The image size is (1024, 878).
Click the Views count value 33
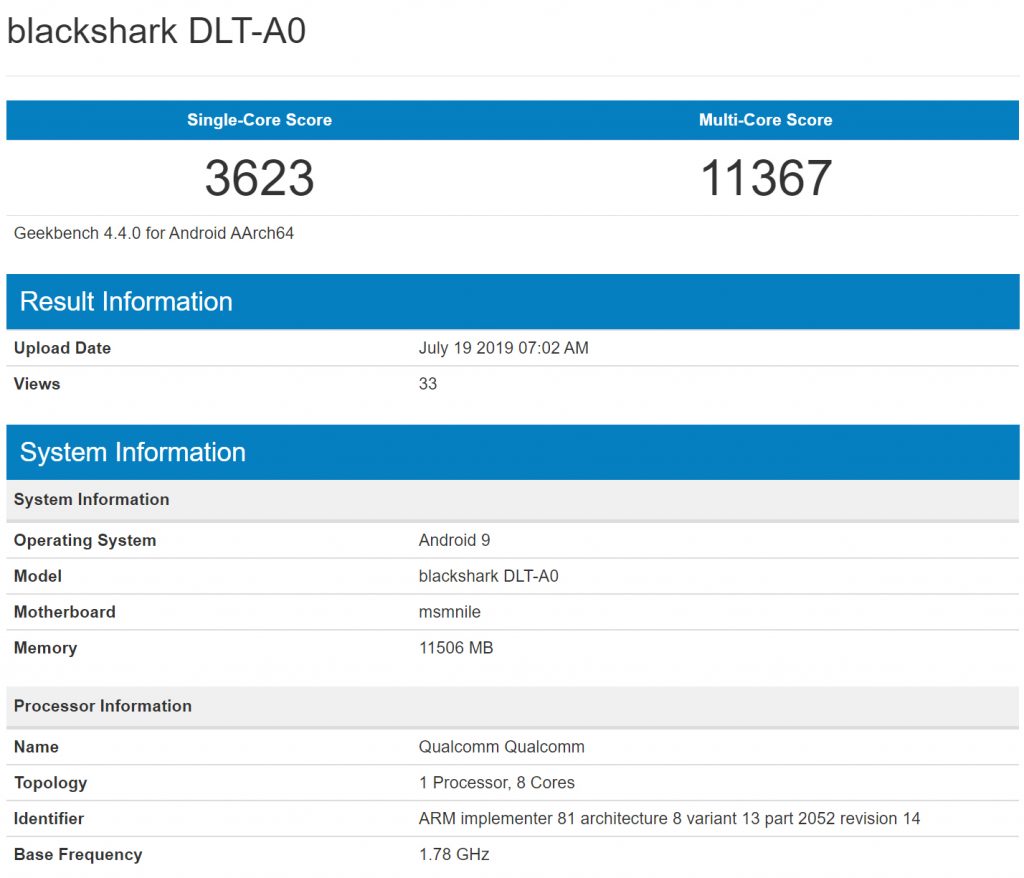pyautogui.click(x=428, y=384)
